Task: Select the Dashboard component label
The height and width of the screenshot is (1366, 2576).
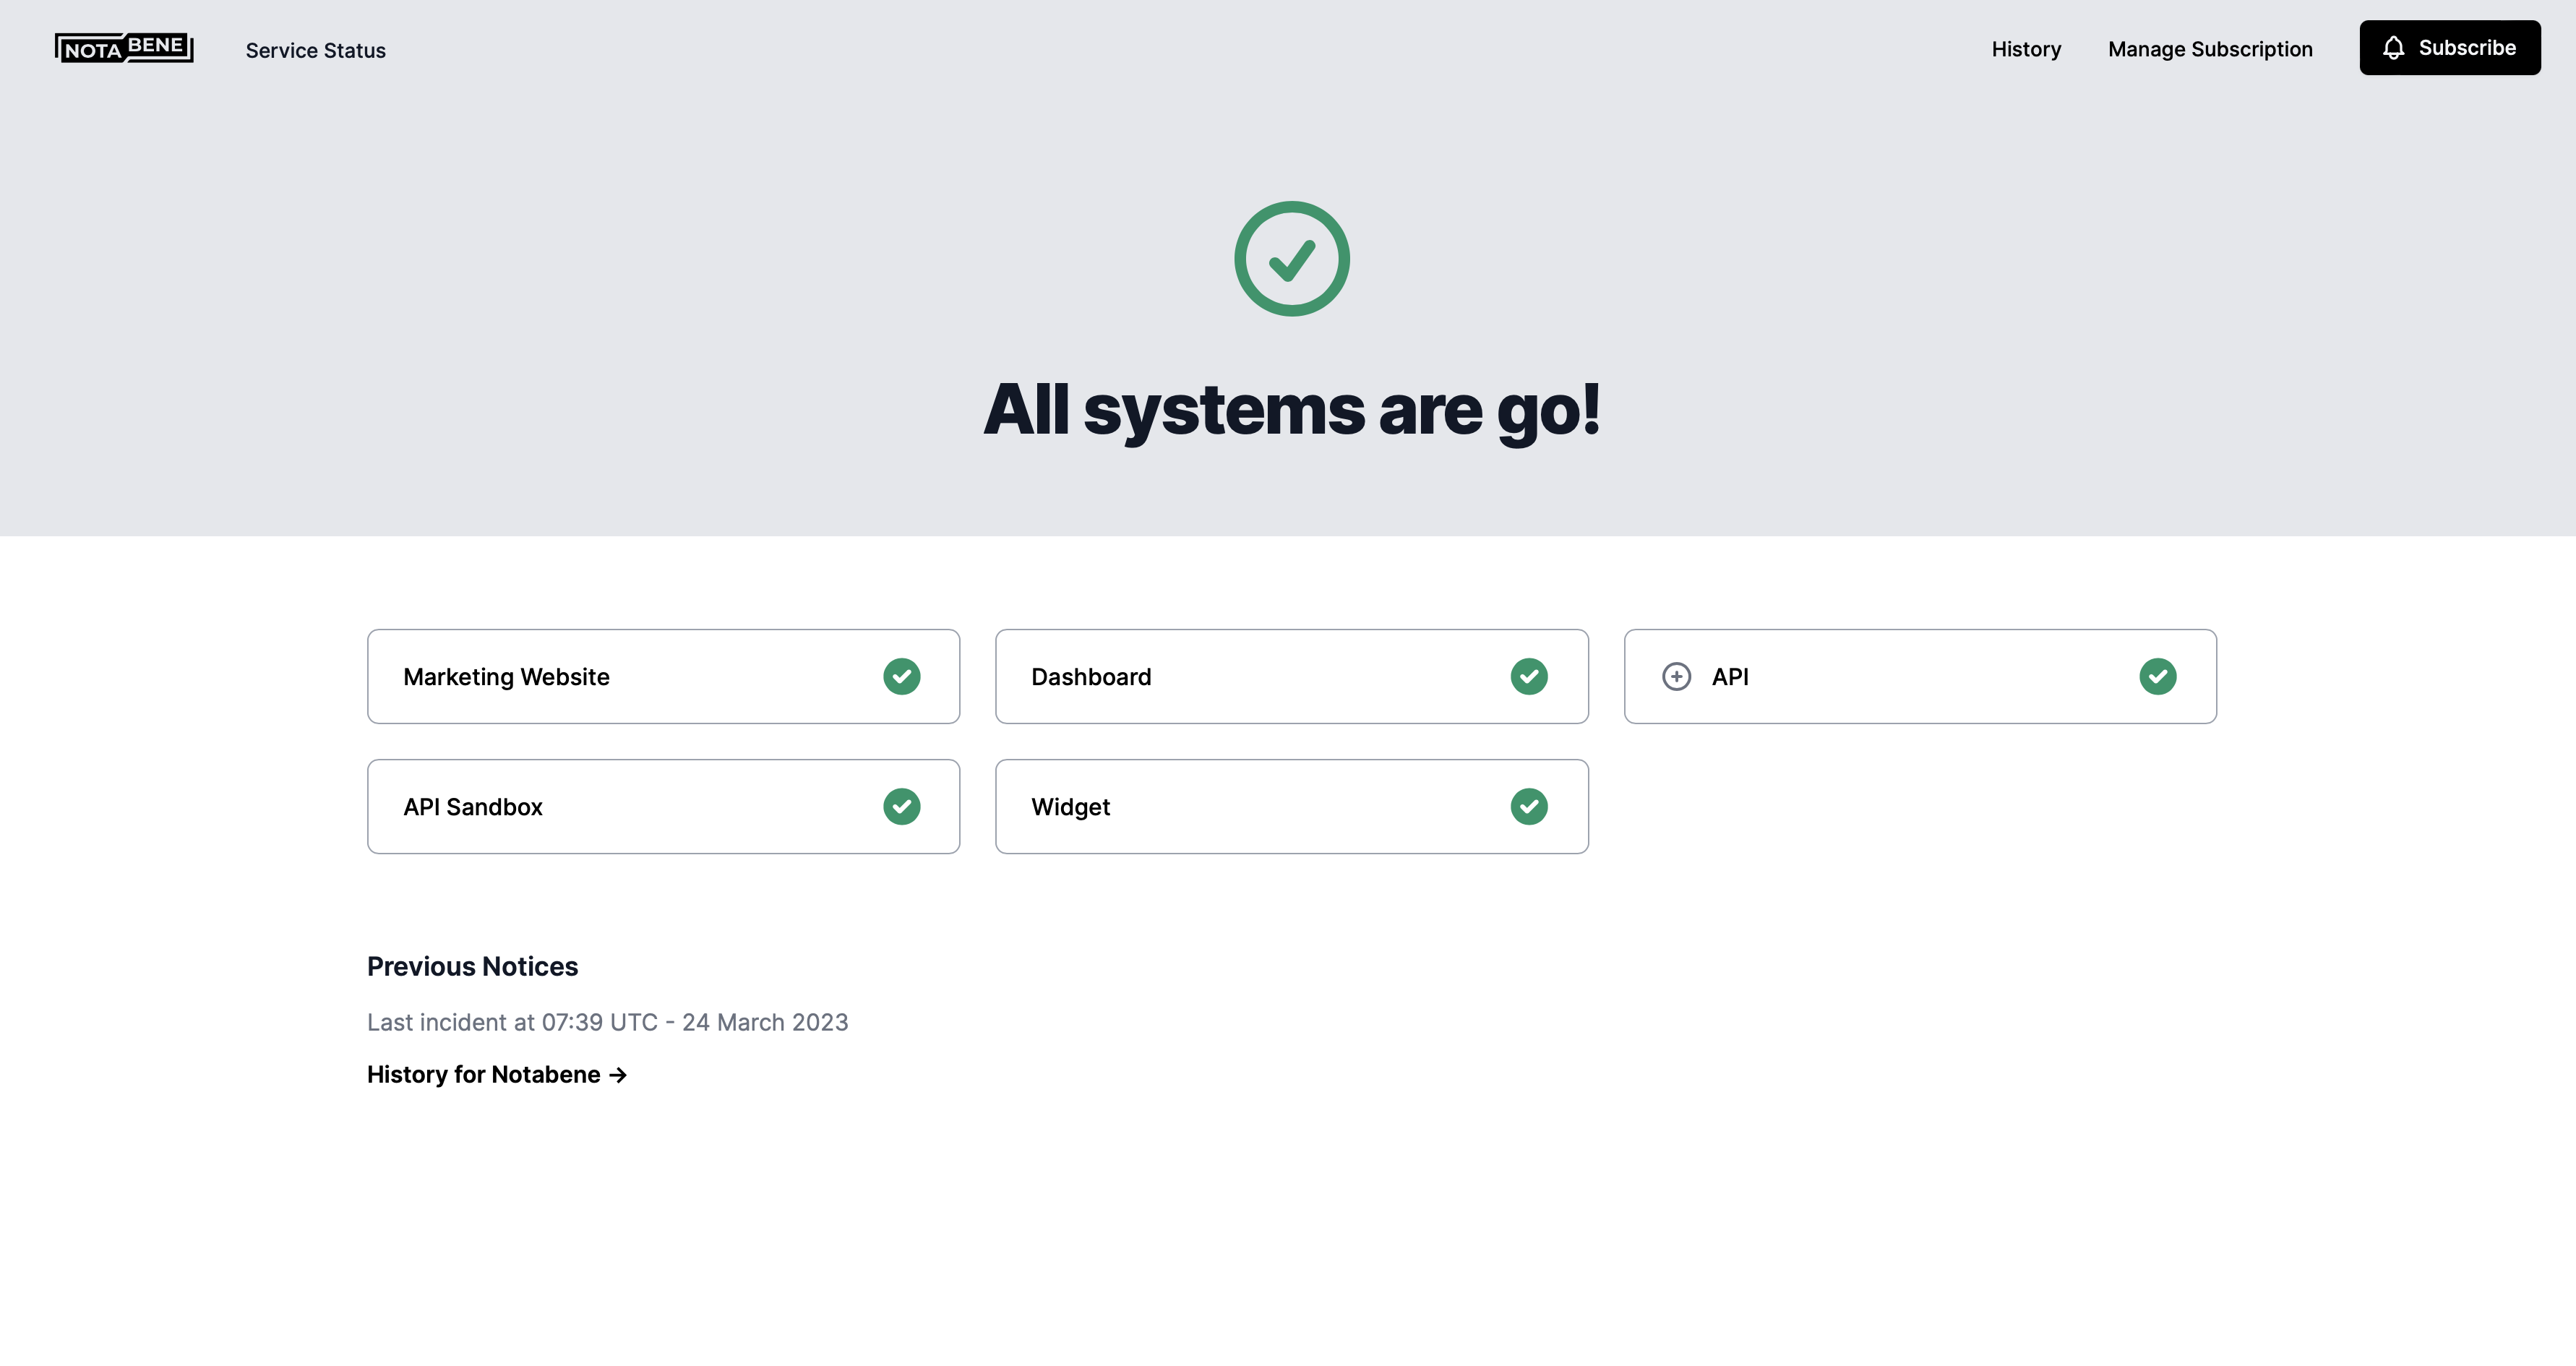Action: coord(1091,677)
